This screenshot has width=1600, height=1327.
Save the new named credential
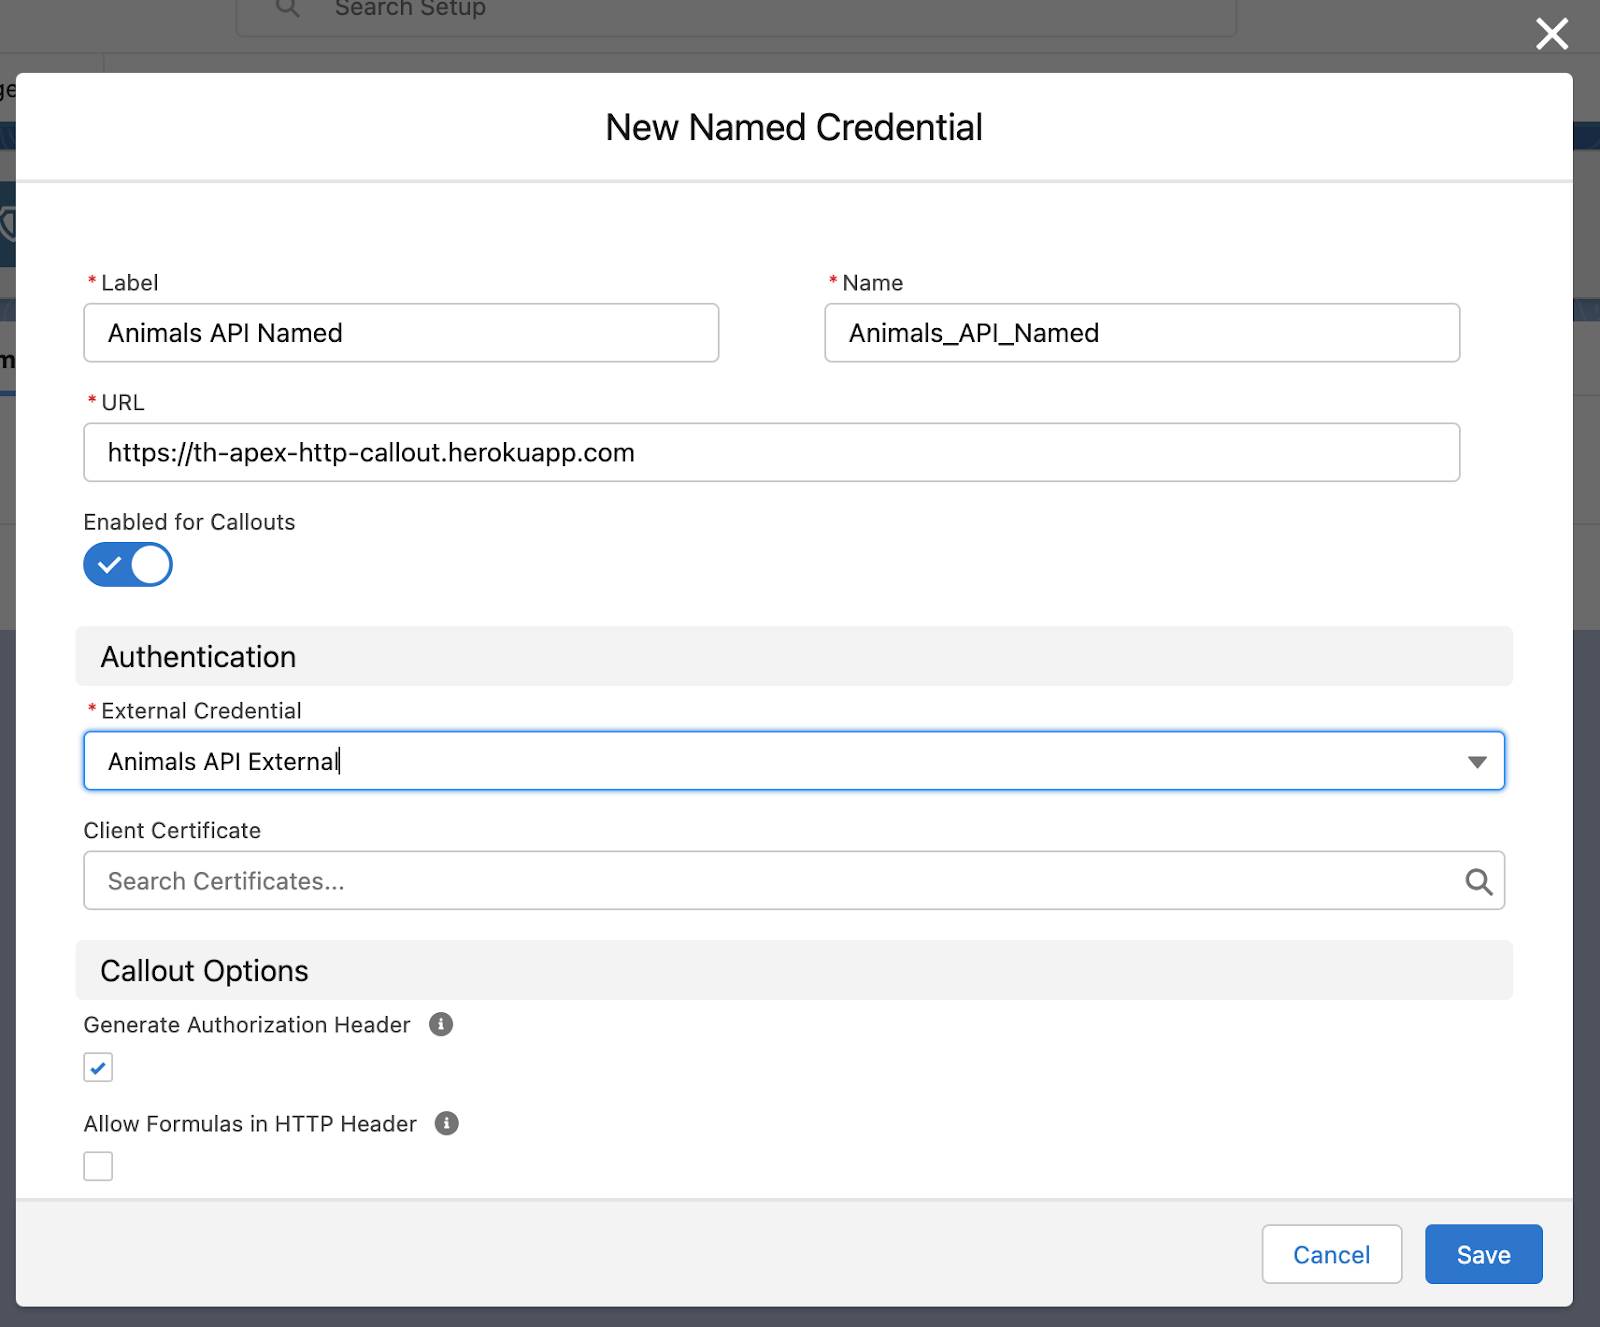[x=1483, y=1254]
